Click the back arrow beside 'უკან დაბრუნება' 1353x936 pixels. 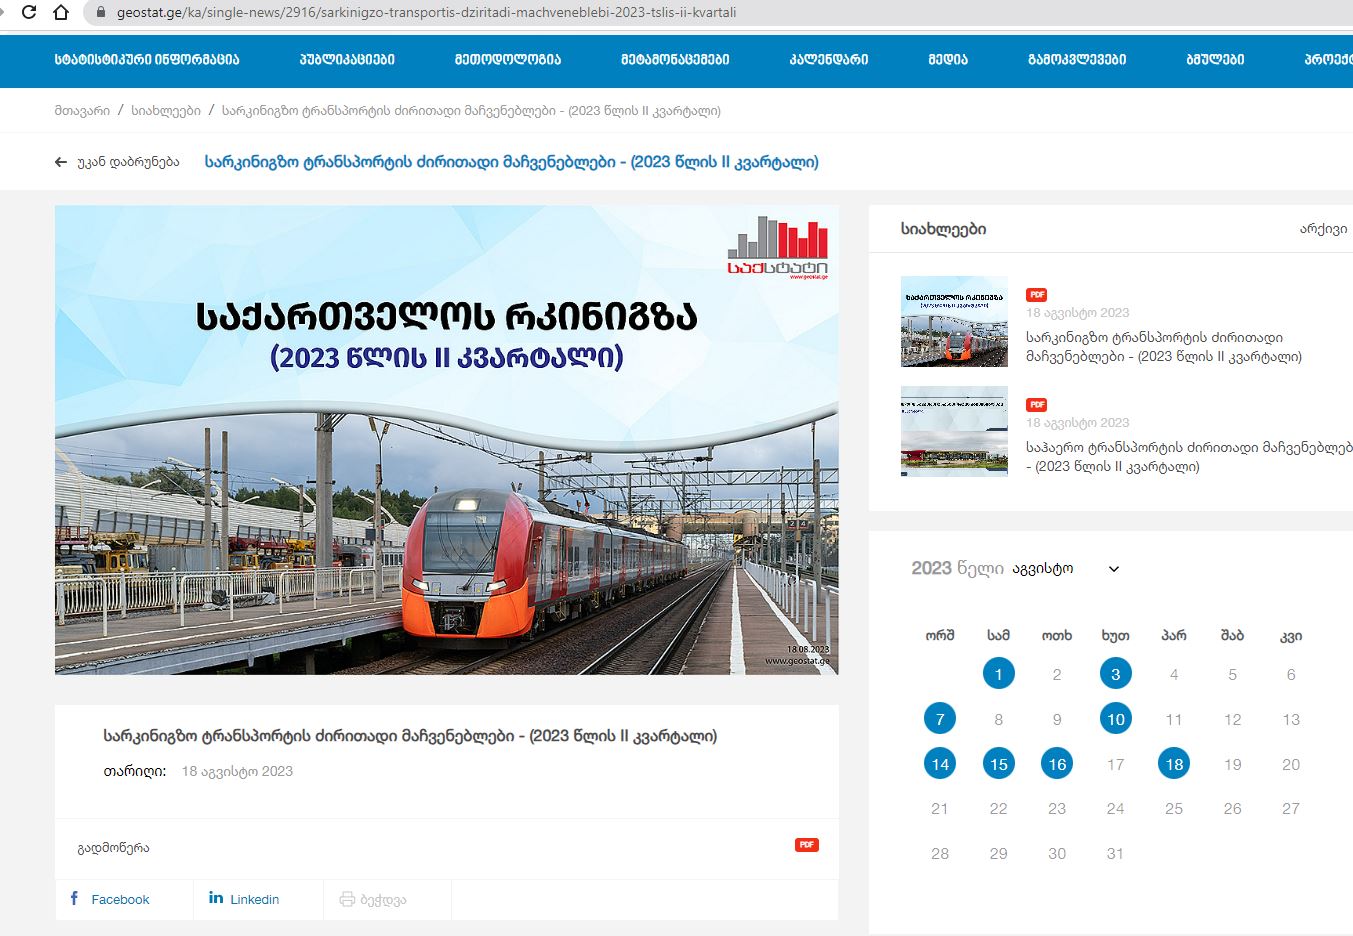61,162
